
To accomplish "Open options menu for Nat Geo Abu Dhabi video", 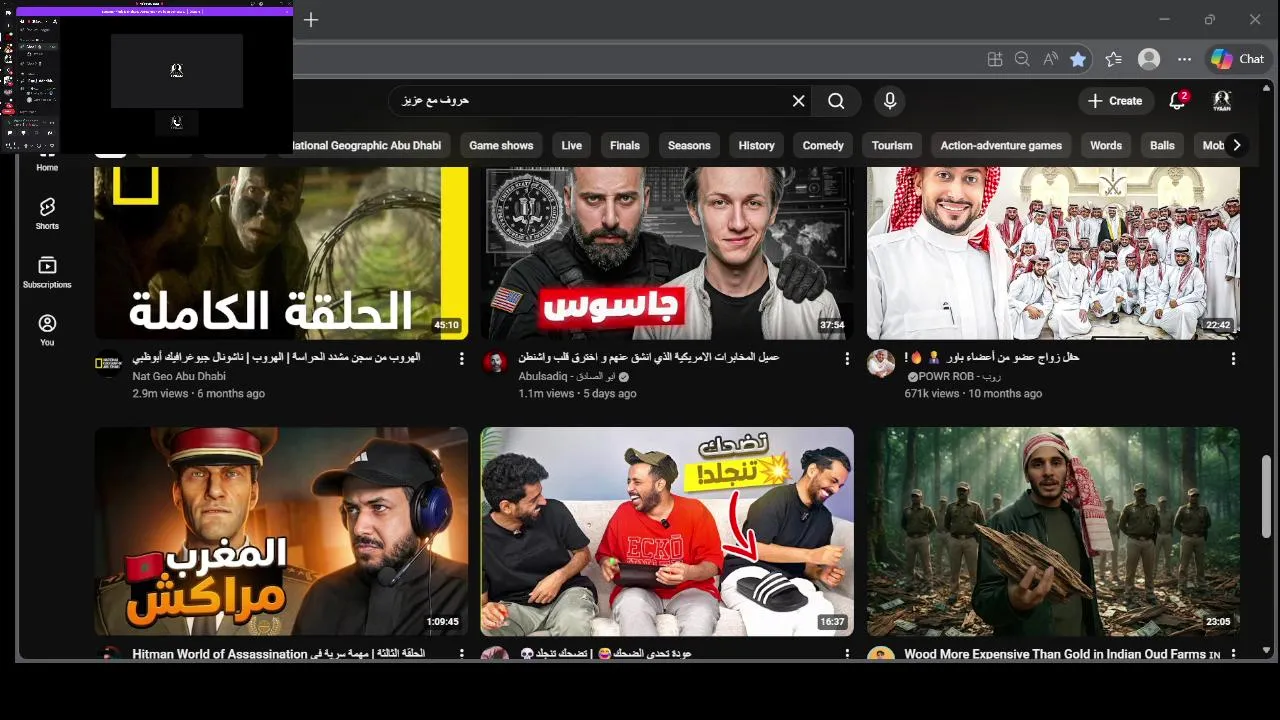I will click(x=461, y=358).
